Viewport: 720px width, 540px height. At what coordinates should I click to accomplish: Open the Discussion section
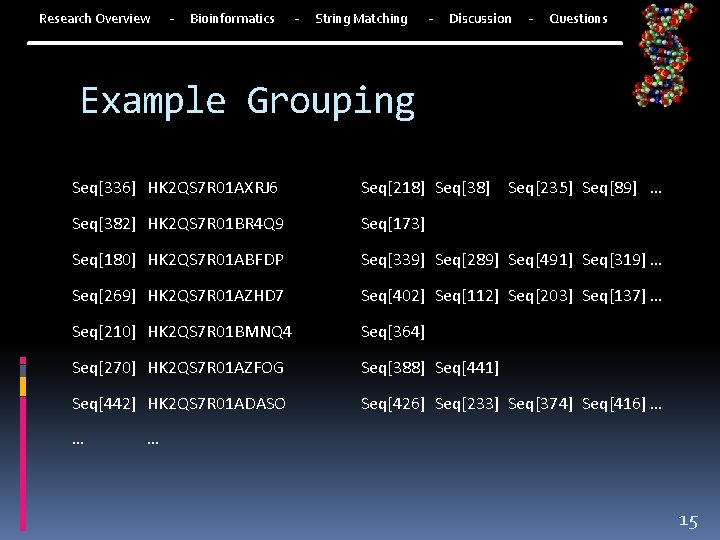480,19
